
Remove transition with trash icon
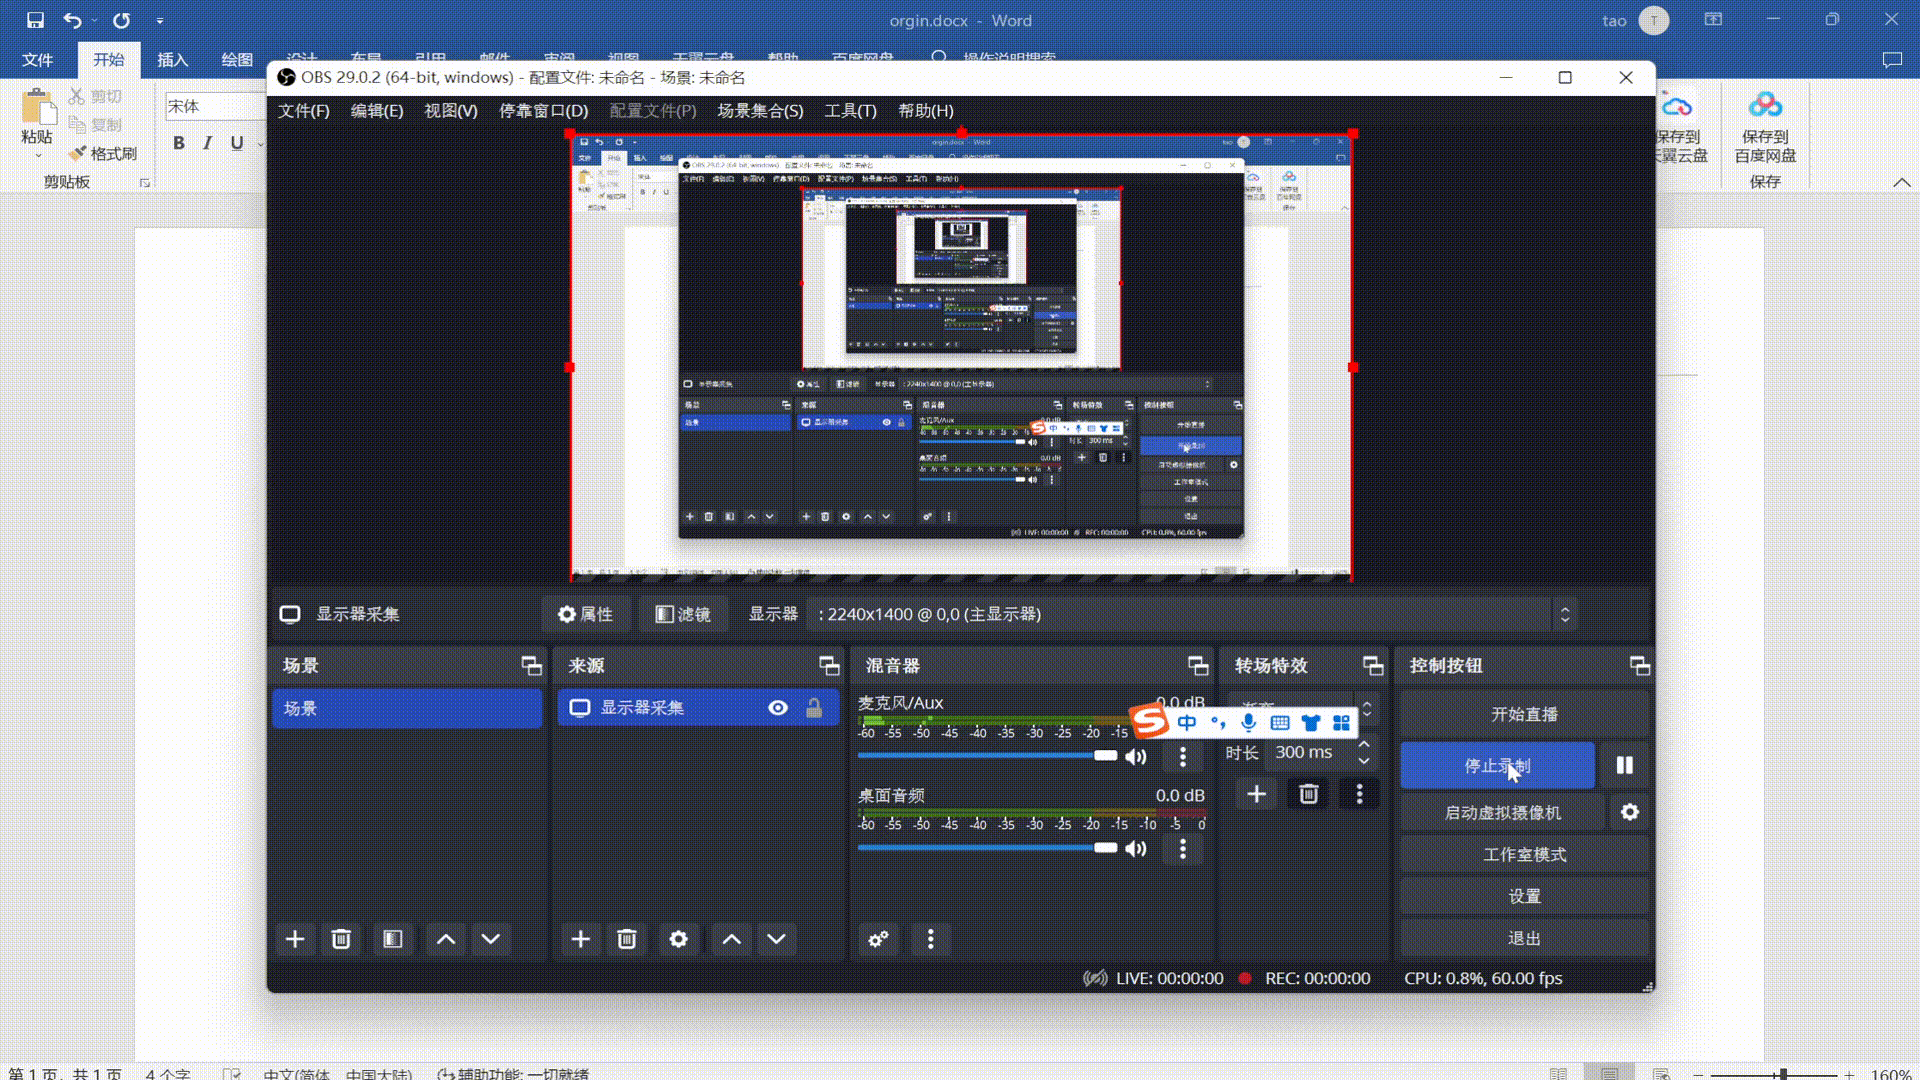[x=1309, y=794]
